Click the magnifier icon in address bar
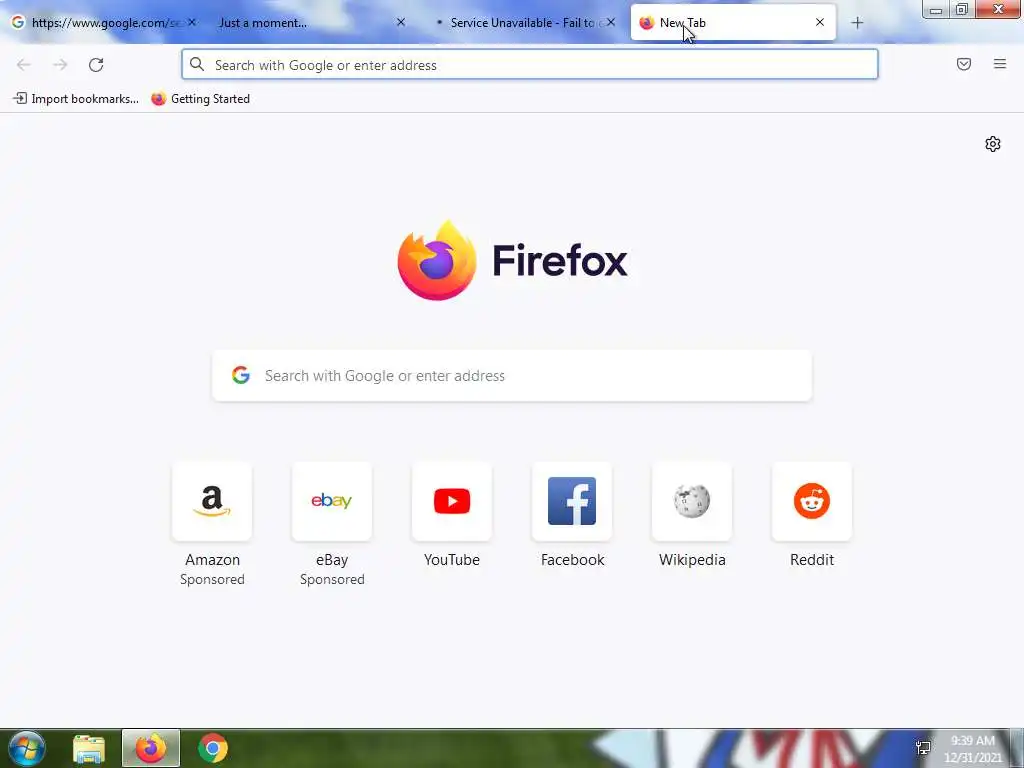The height and width of the screenshot is (768, 1024). tap(197, 64)
